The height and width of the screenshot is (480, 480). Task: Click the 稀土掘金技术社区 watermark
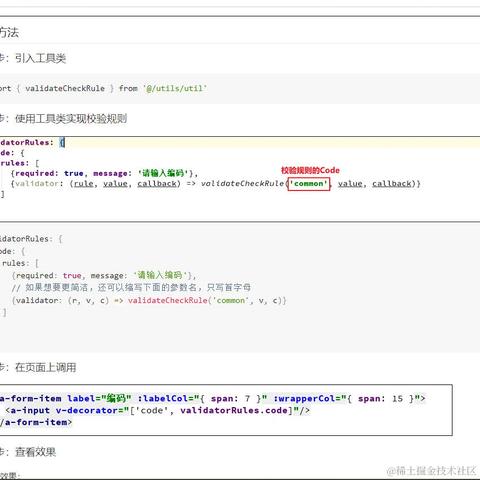431,471
